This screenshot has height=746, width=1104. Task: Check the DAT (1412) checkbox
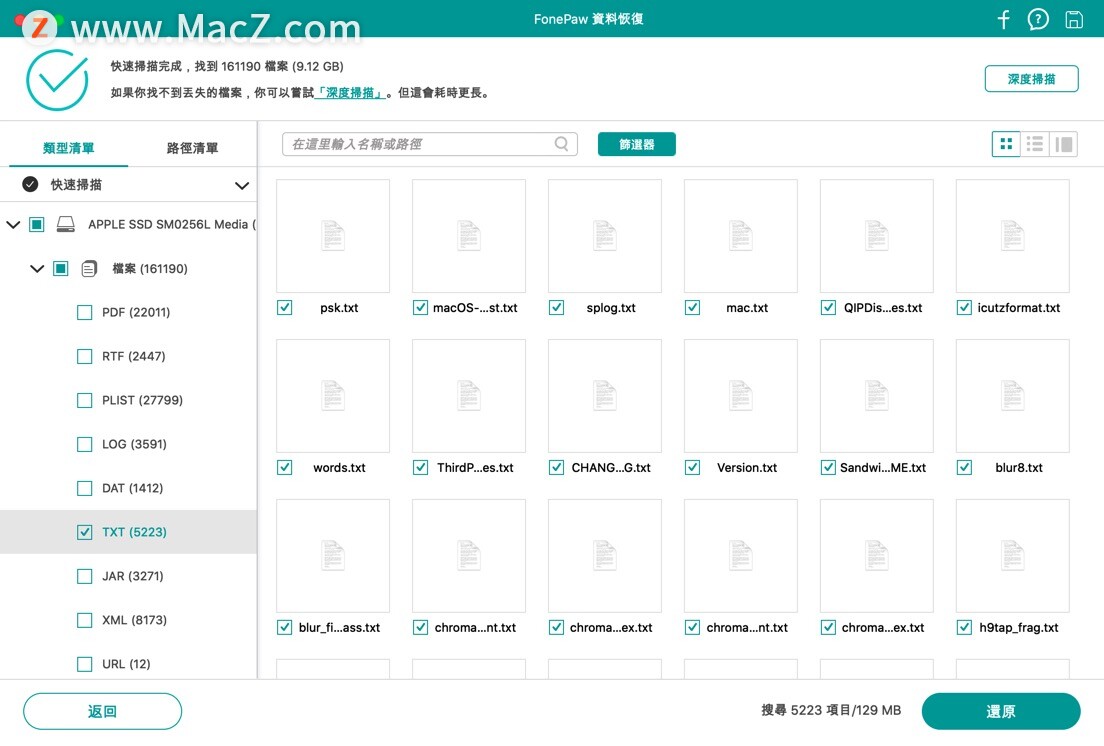coord(84,488)
